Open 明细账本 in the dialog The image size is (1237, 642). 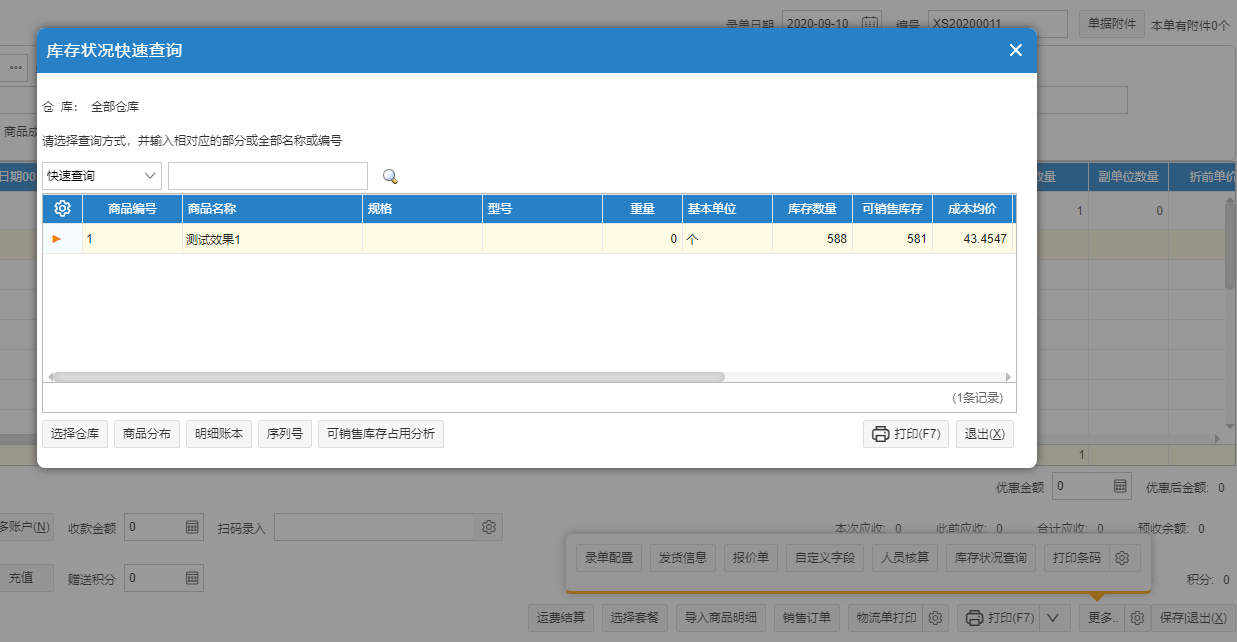[x=219, y=434]
